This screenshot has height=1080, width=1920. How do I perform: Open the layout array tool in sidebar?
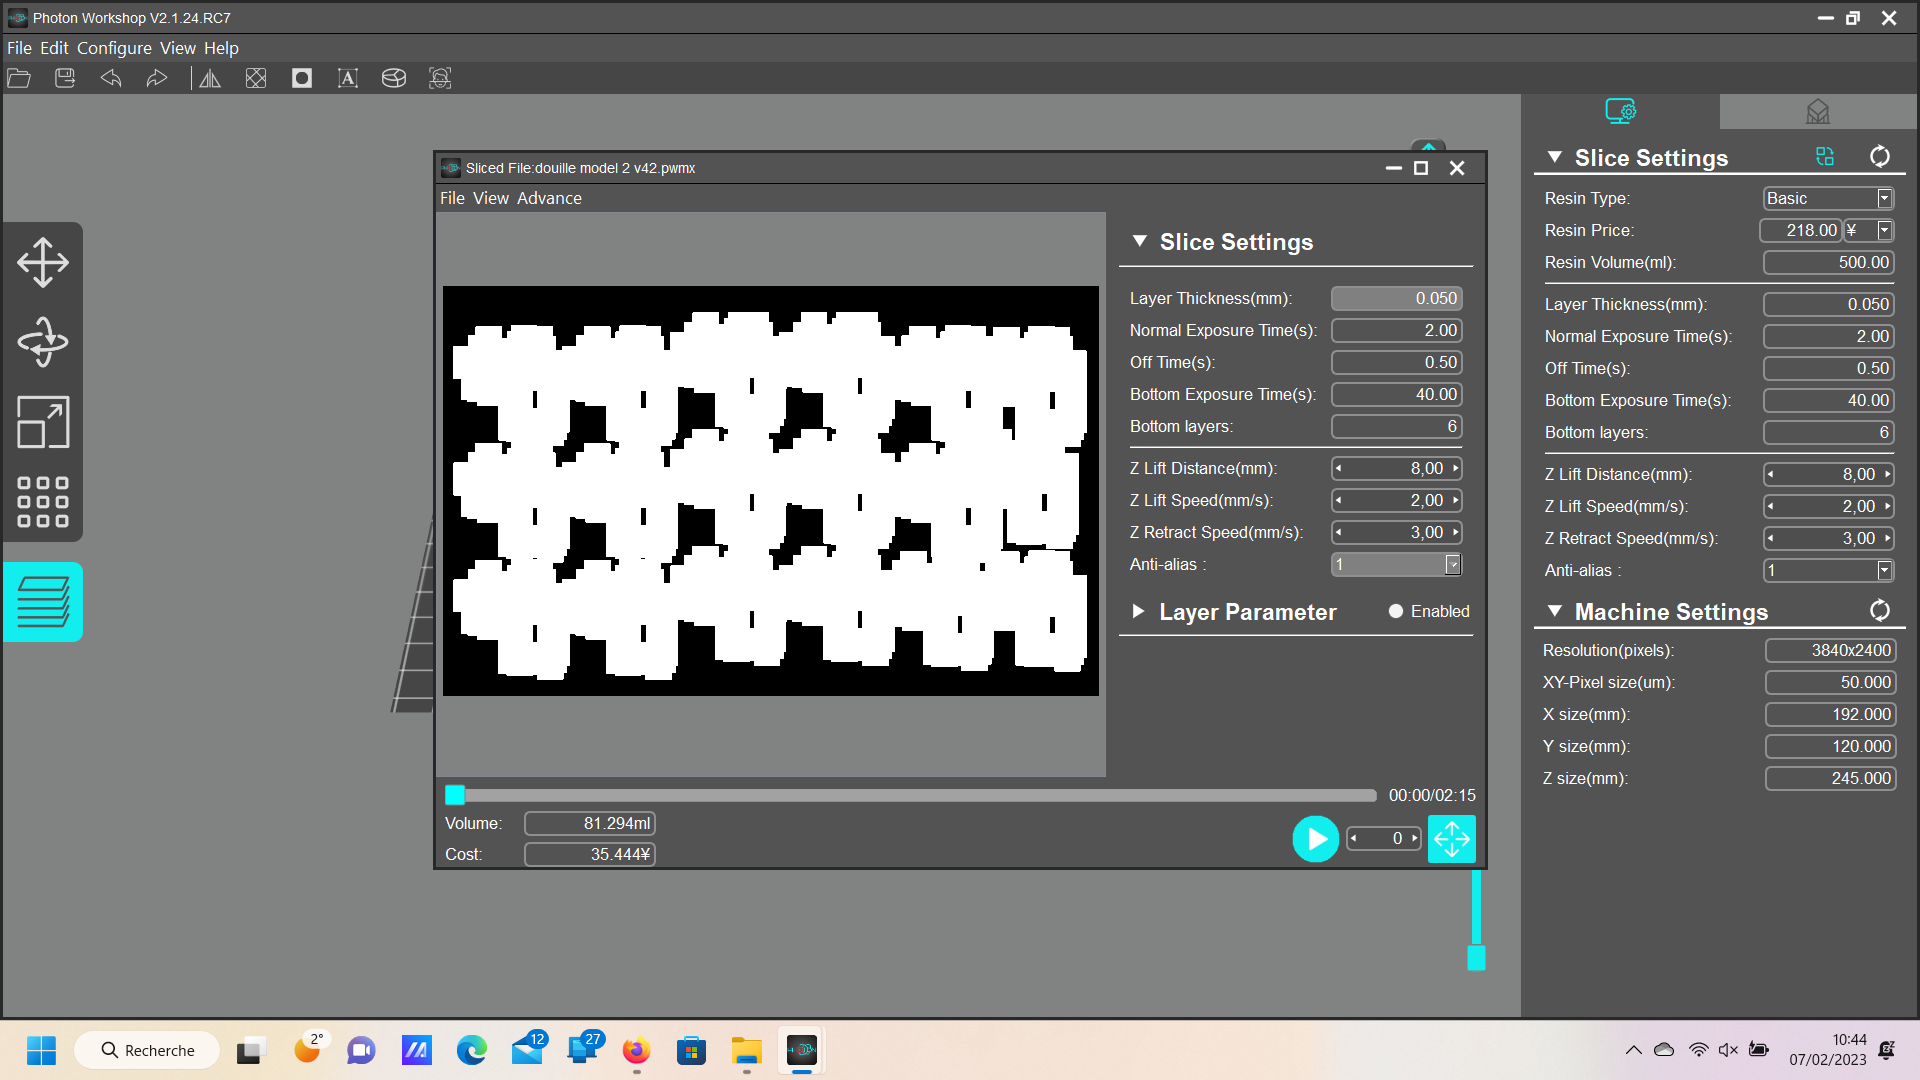(x=43, y=502)
